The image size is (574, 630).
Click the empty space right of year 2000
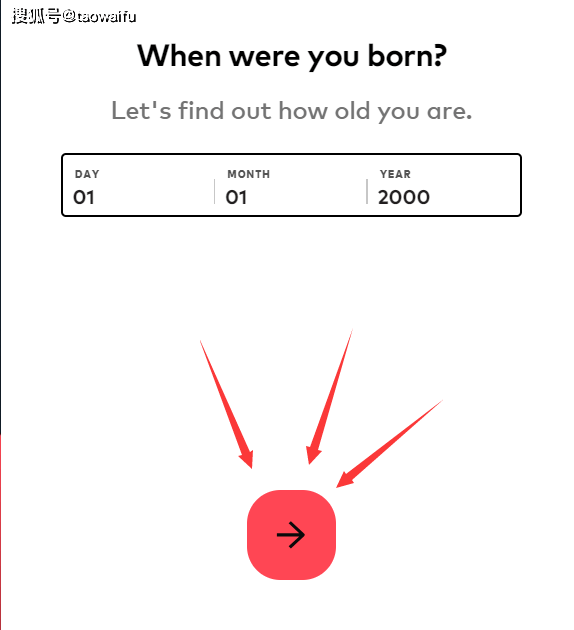click(474, 197)
